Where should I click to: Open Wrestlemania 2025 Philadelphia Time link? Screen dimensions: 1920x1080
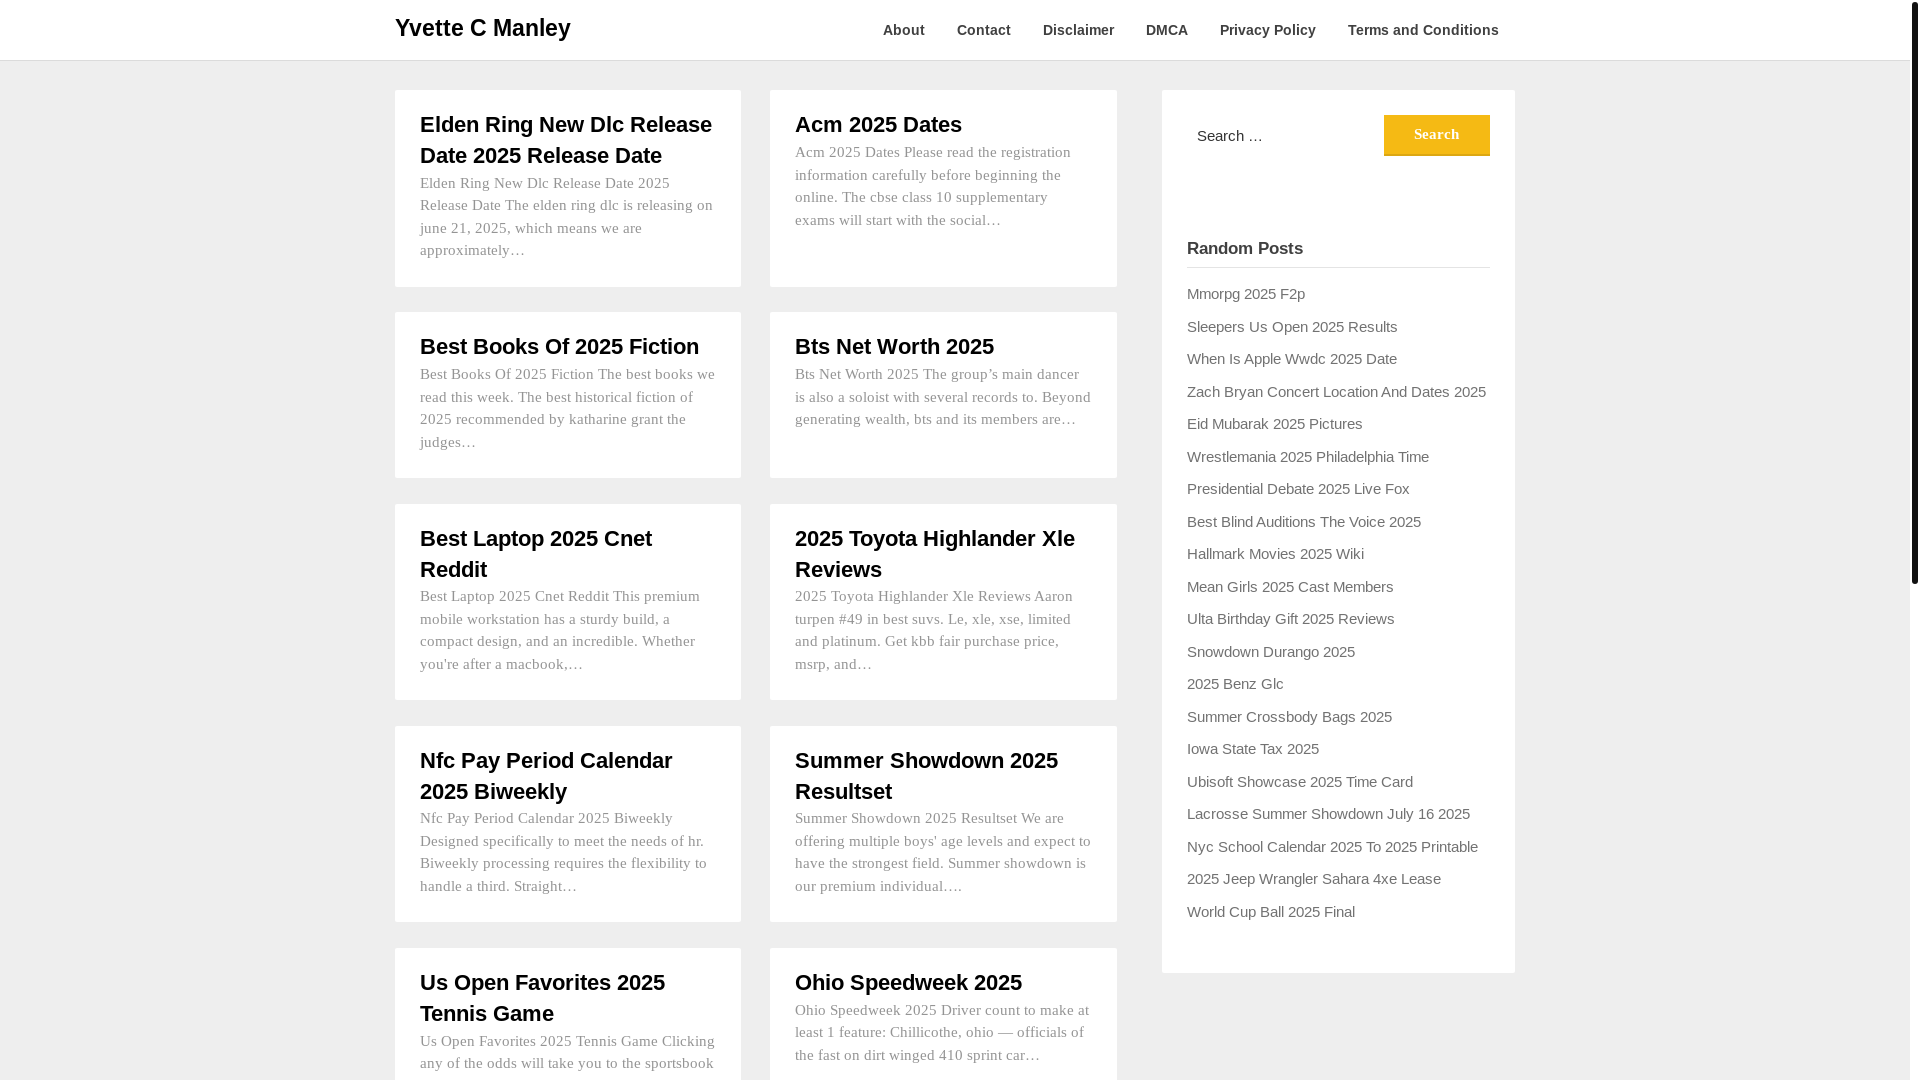[1308, 457]
